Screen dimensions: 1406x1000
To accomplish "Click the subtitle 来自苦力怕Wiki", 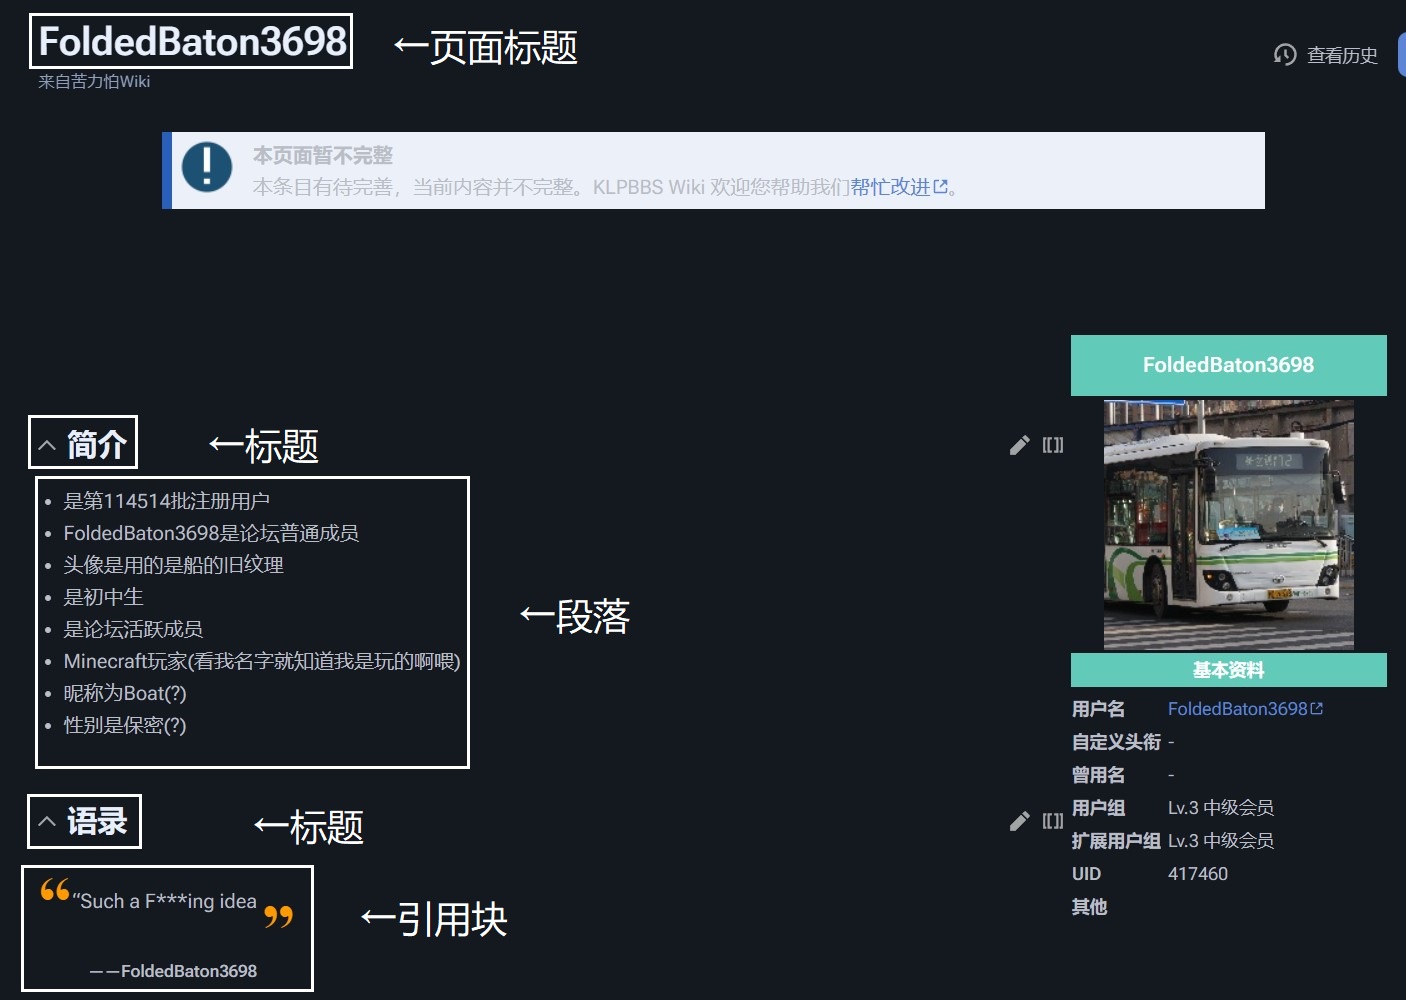I will click(94, 82).
